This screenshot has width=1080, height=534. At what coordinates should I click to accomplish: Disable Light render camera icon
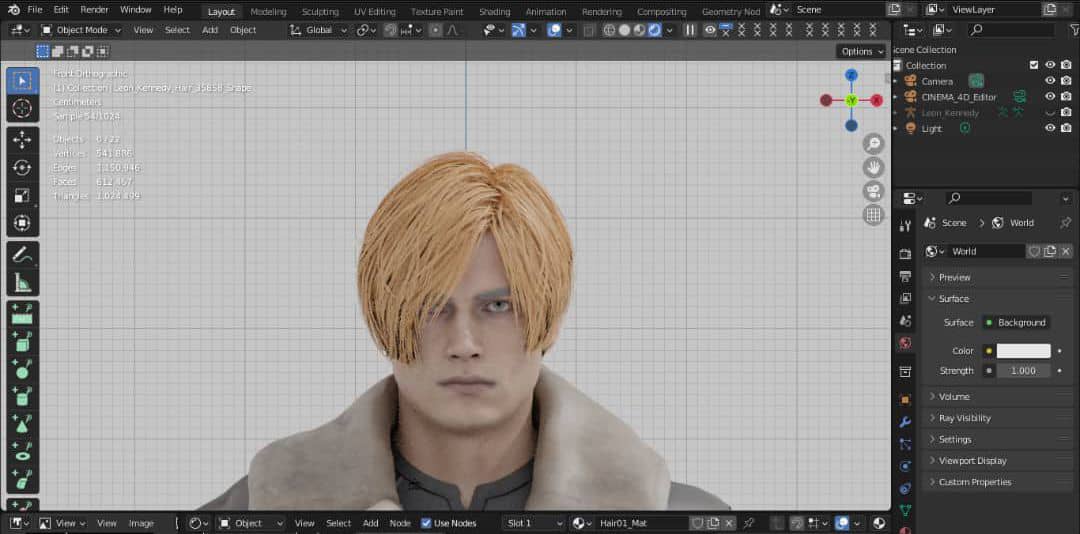[1066, 128]
